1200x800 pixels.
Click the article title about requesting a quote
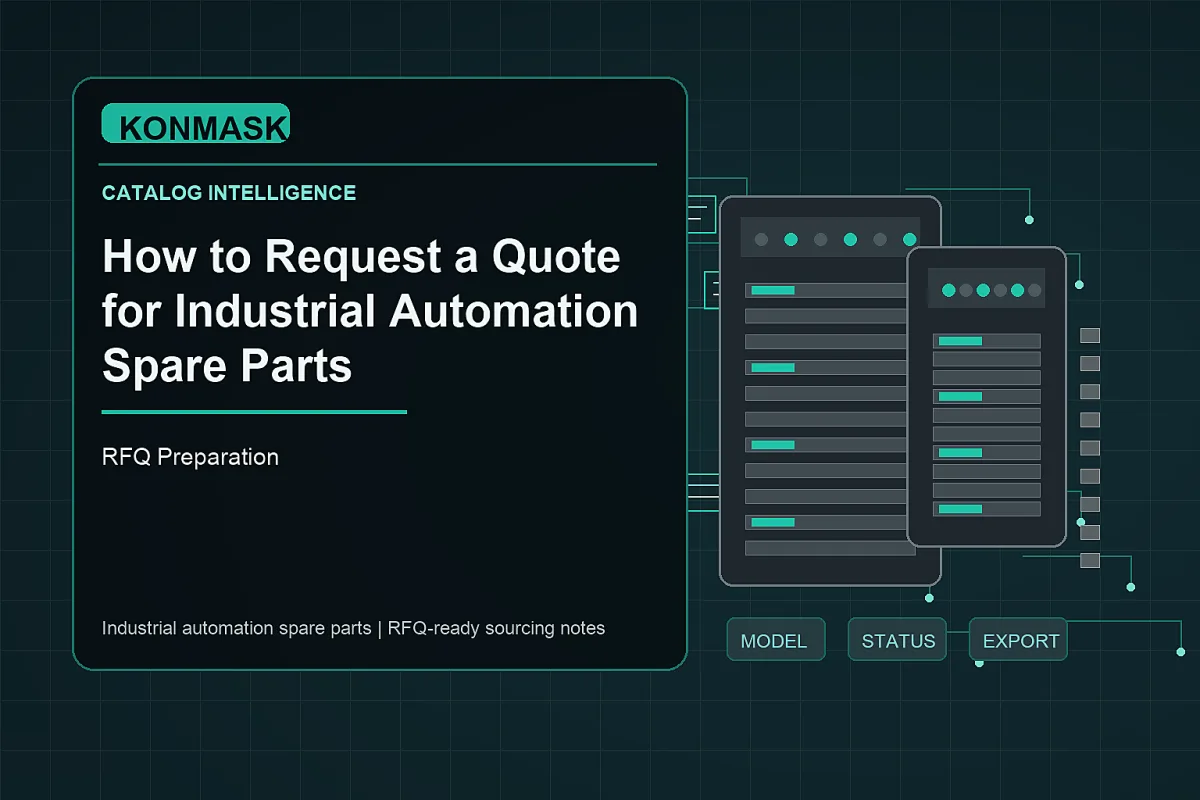(x=370, y=312)
